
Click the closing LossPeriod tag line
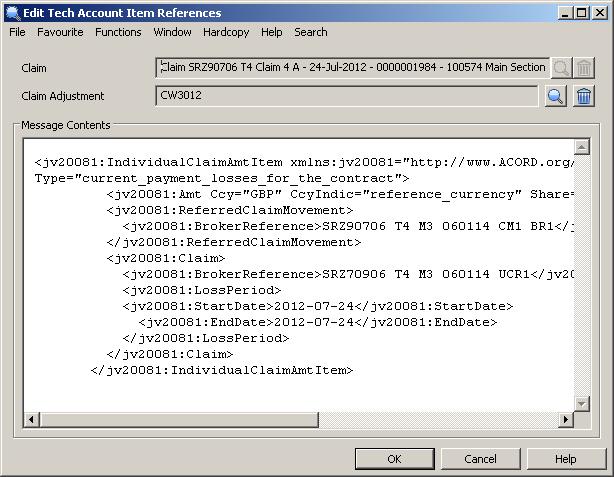tap(206, 338)
